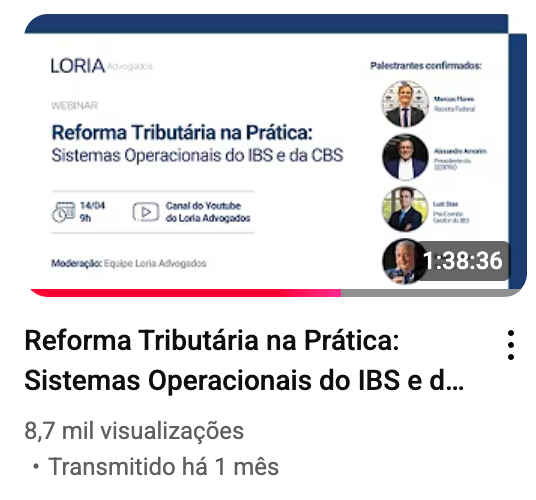Click the 1:38:36 duration badge
Screen dimensions: 536x500
pos(463,261)
